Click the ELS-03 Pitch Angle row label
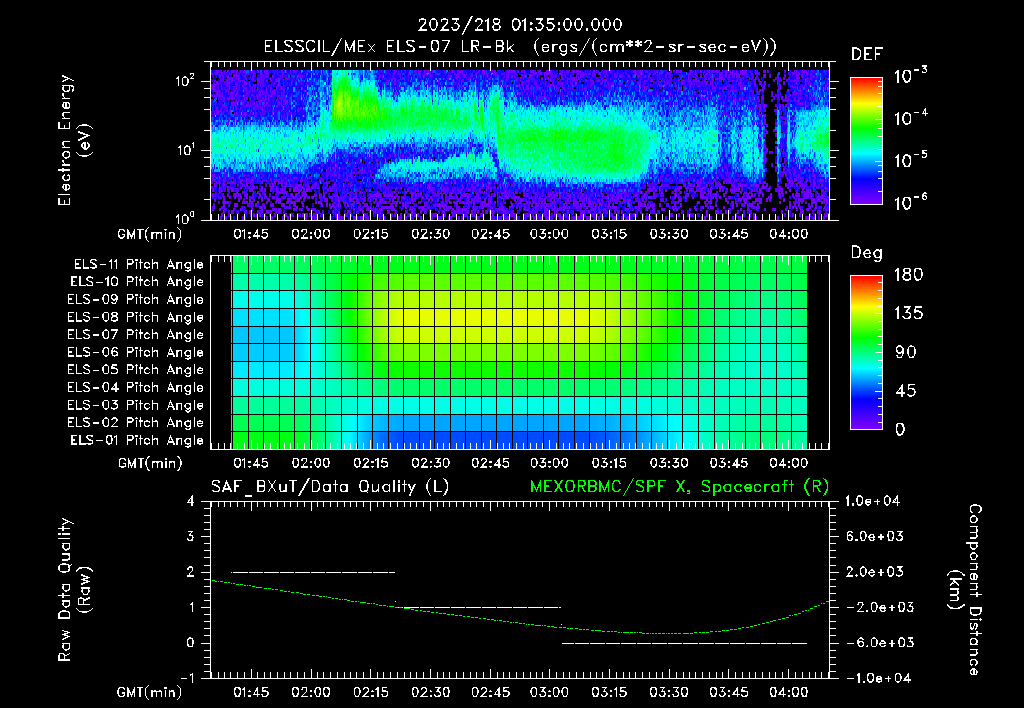The width and height of the screenshot is (1024, 708). [x=136, y=405]
